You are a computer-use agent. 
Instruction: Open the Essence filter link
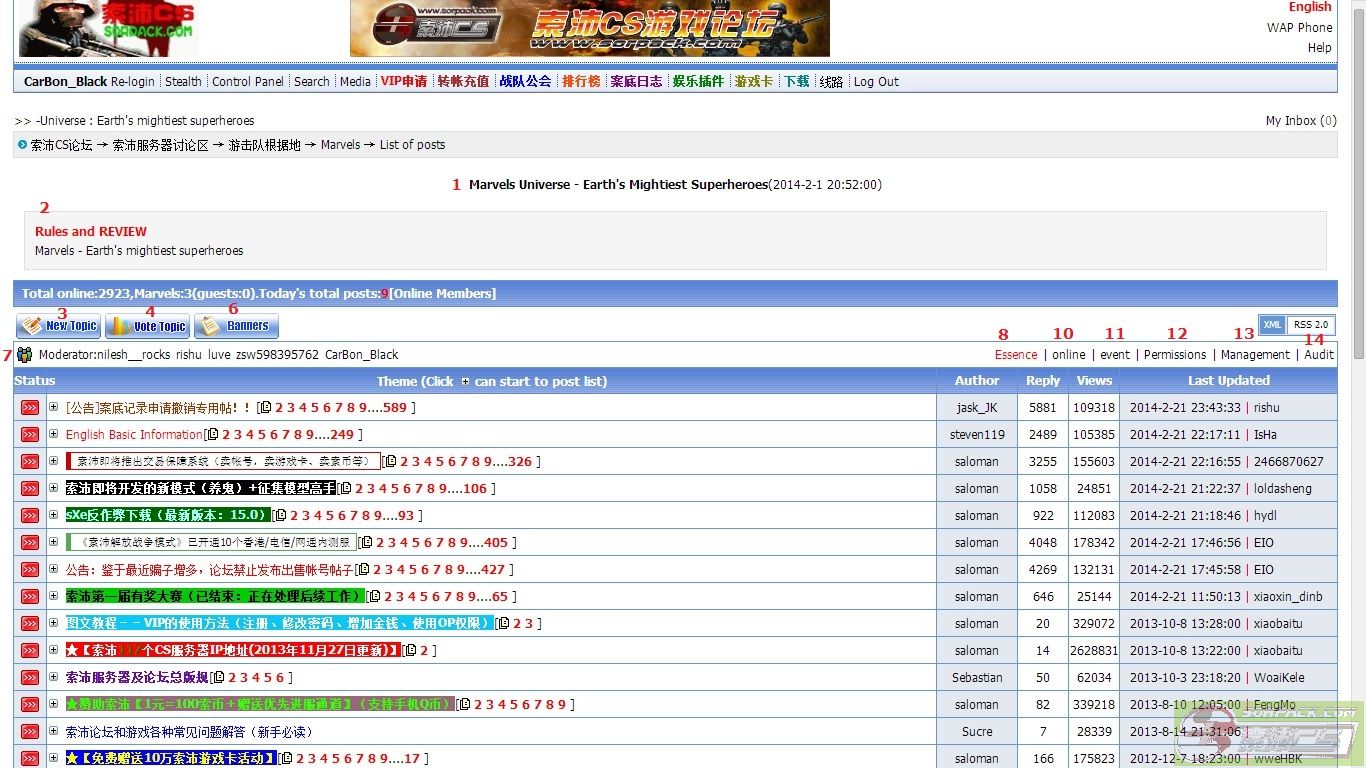click(1016, 355)
